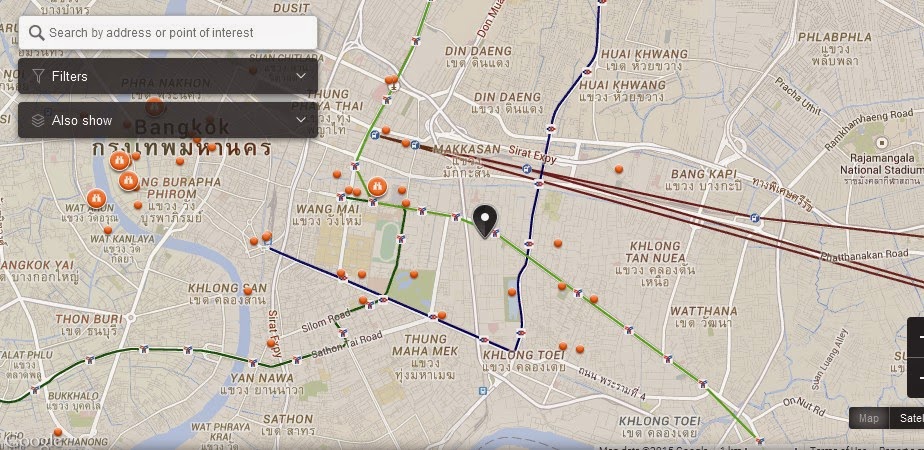The image size is (924, 450).
Task: Open the binoculars marker left of Burapha Phirom label
Action: click(128, 181)
